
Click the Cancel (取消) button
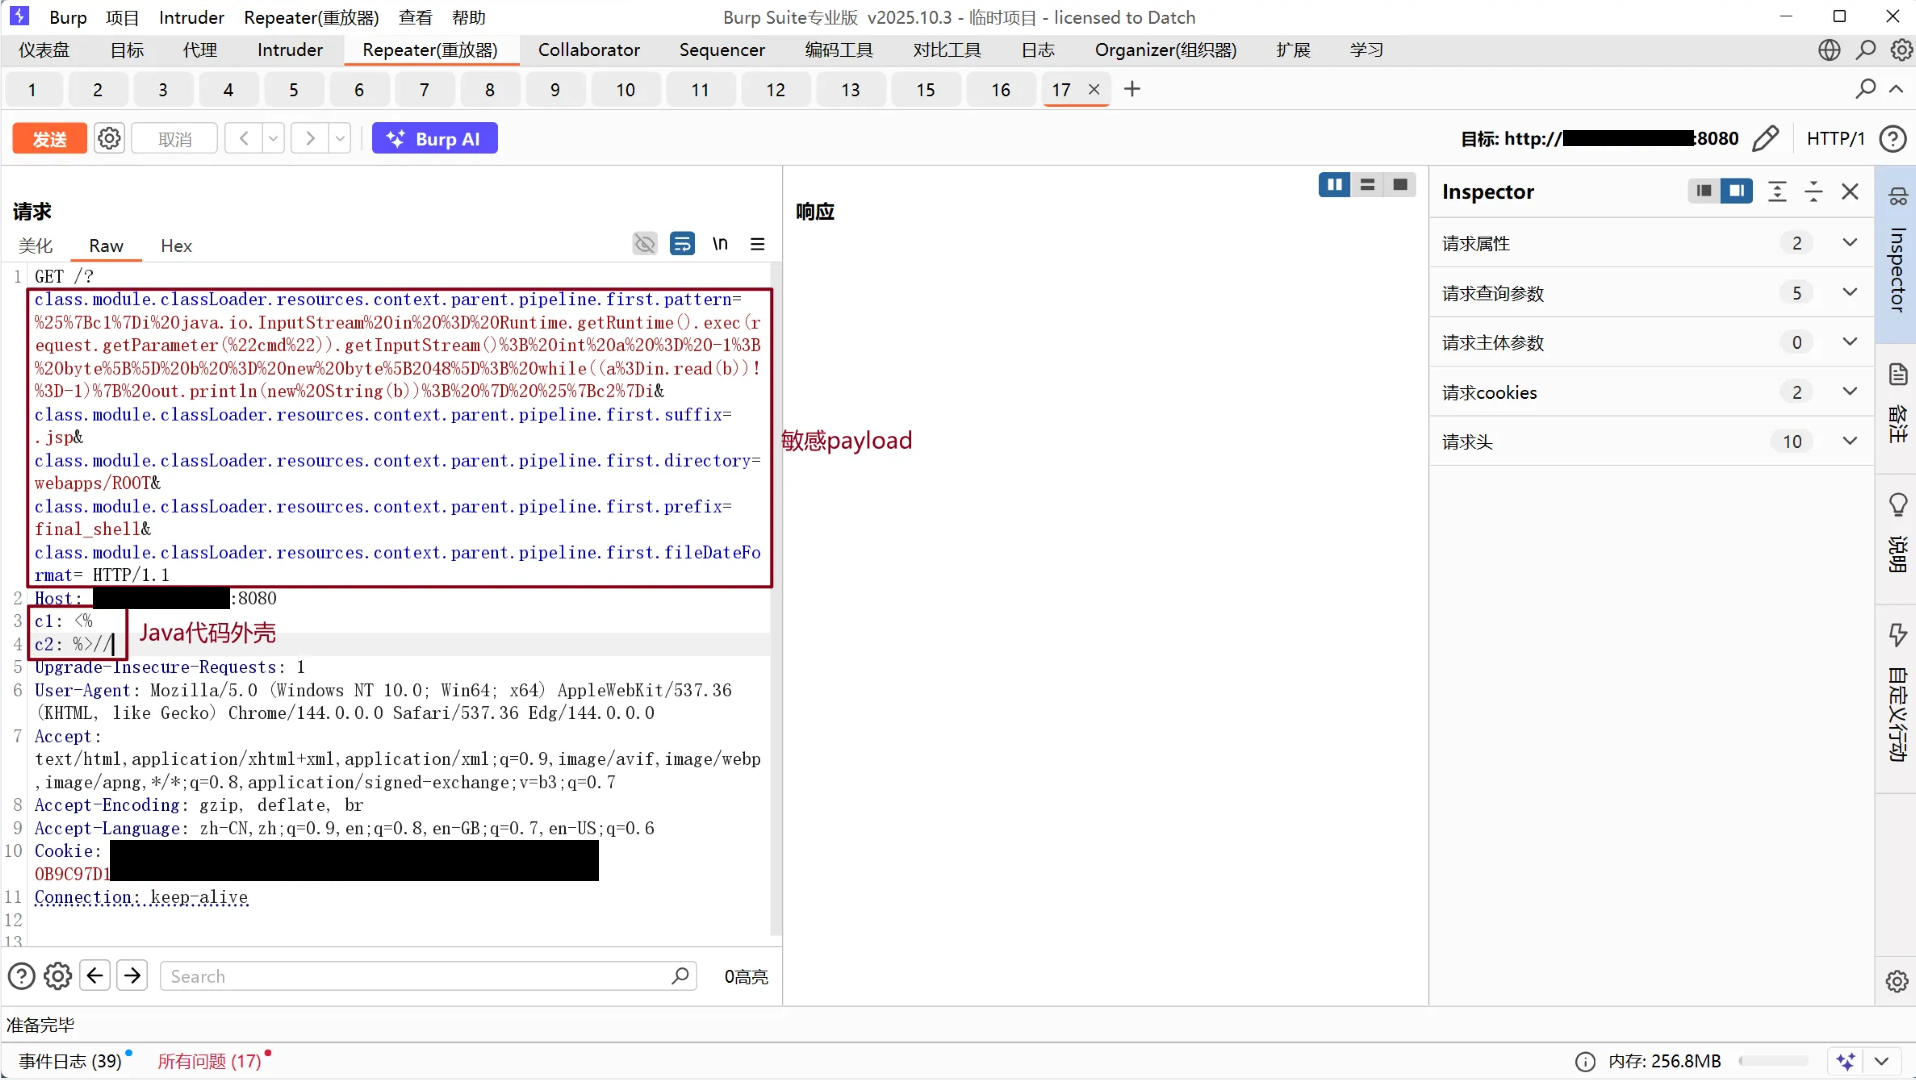[175, 139]
